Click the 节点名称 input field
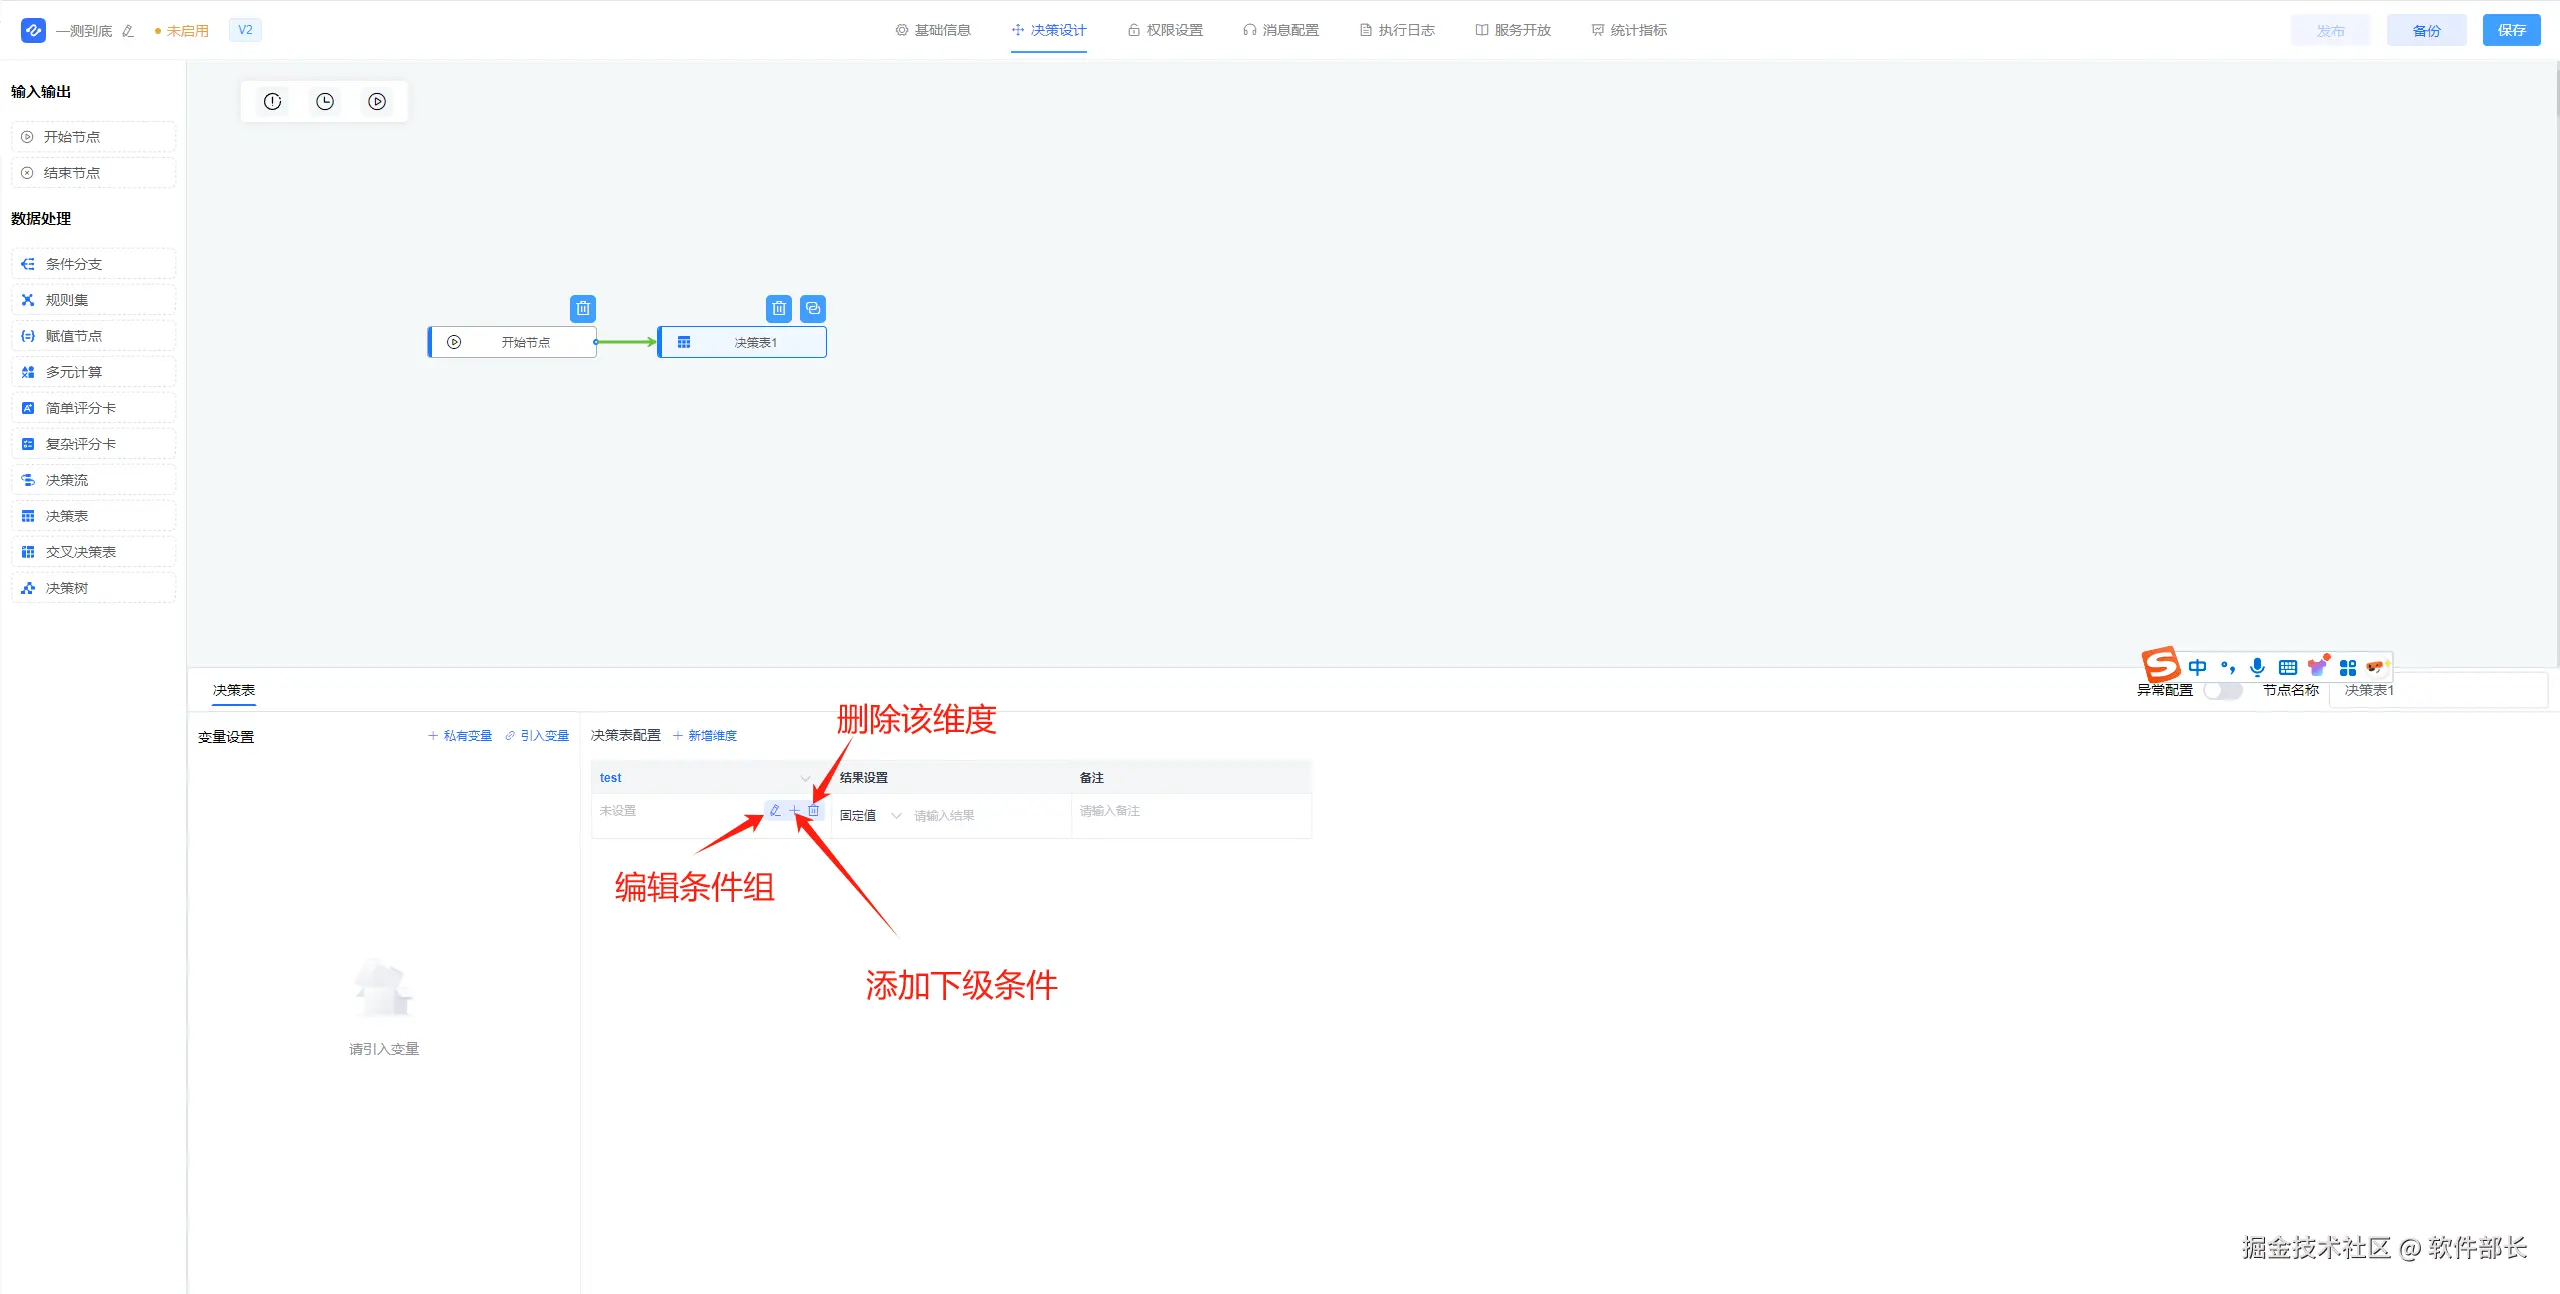 pos(2437,690)
